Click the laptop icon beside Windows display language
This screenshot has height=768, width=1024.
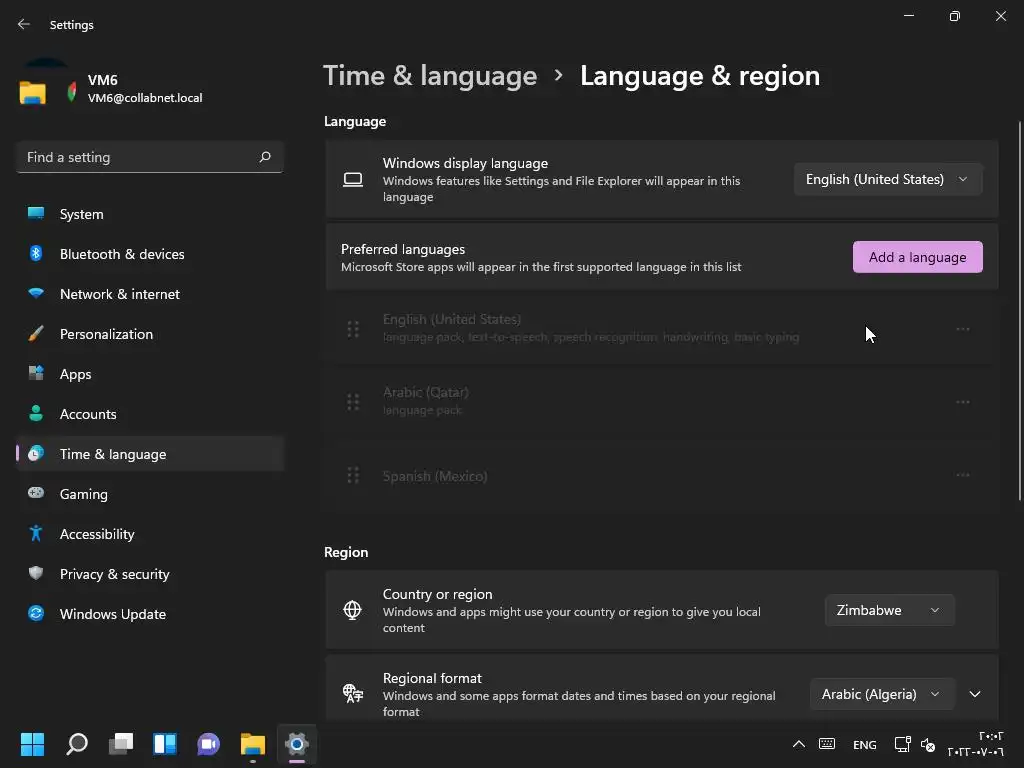click(x=353, y=180)
